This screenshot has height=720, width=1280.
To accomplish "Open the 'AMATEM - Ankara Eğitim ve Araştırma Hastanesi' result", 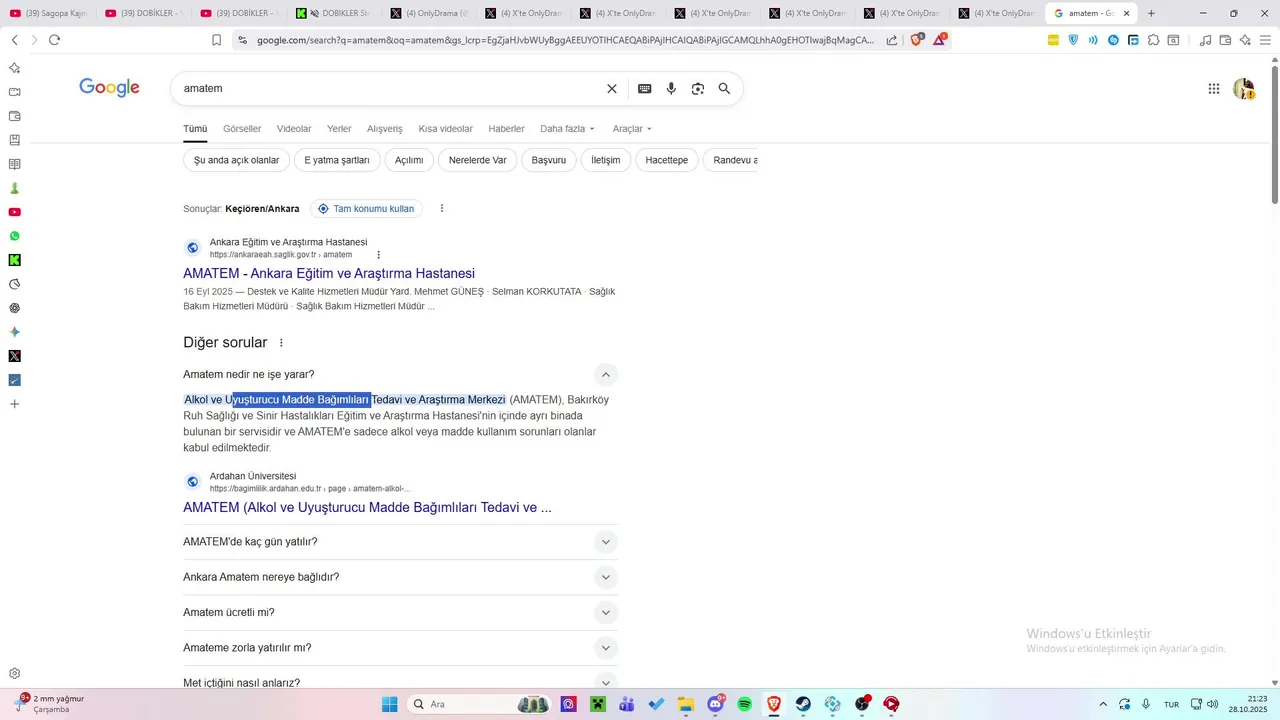I will [x=329, y=274].
